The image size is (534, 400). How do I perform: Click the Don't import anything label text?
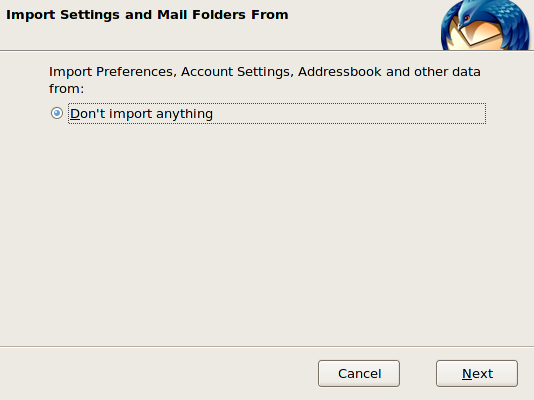point(141,114)
